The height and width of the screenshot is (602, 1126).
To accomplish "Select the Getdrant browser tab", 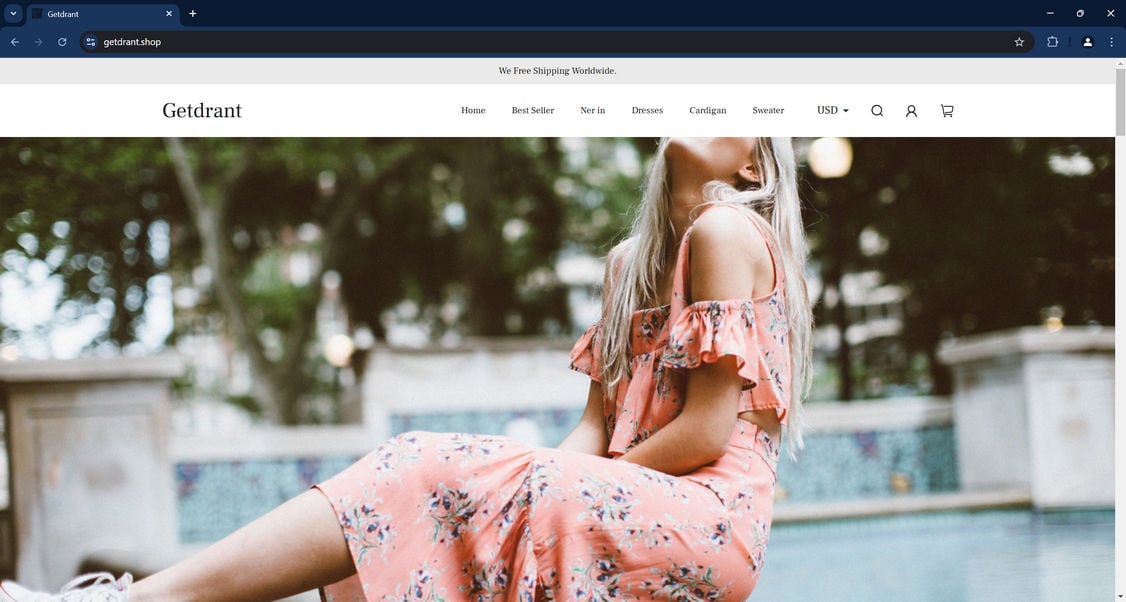I will coord(103,14).
